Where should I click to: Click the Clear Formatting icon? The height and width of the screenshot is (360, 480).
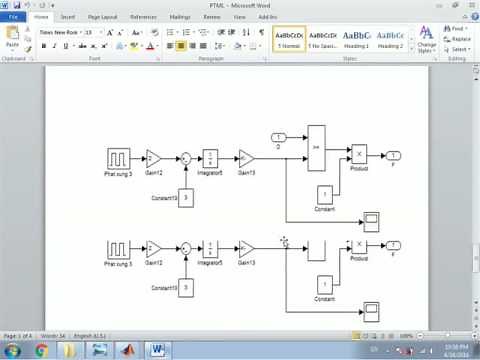point(155,32)
